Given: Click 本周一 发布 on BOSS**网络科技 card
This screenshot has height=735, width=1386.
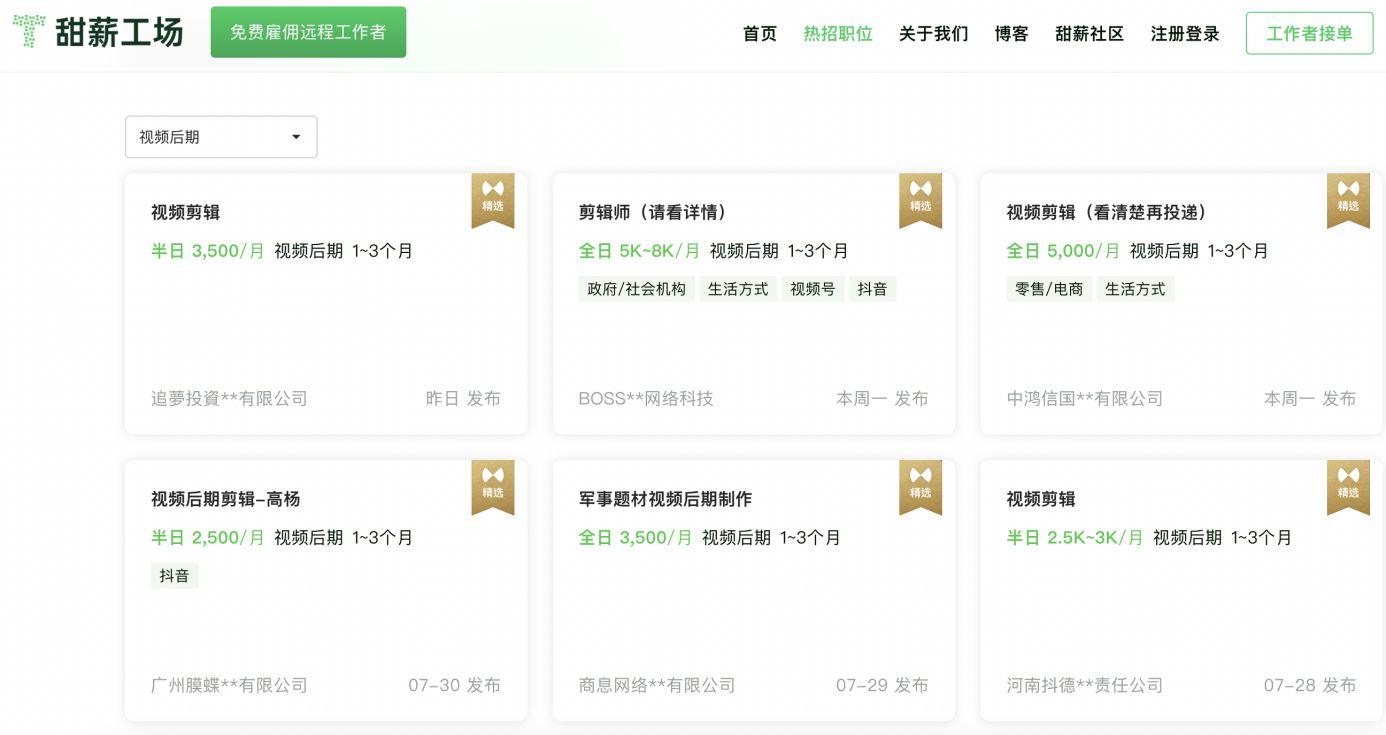Looking at the screenshot, I should pos(882,398).
